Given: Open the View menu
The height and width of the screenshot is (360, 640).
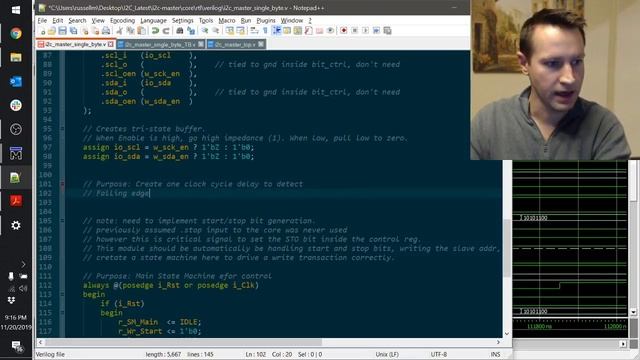Looking at the screenshot, I should pyautogui.click(x=98, y=20).
